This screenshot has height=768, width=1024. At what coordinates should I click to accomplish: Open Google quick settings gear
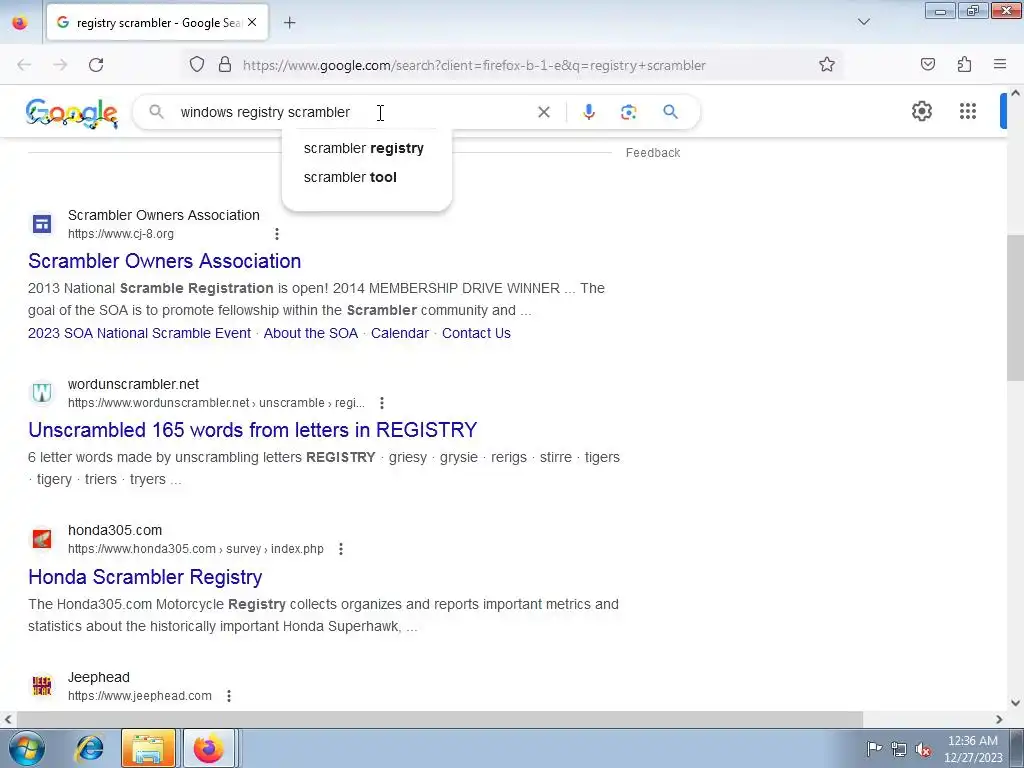[921, 111]
